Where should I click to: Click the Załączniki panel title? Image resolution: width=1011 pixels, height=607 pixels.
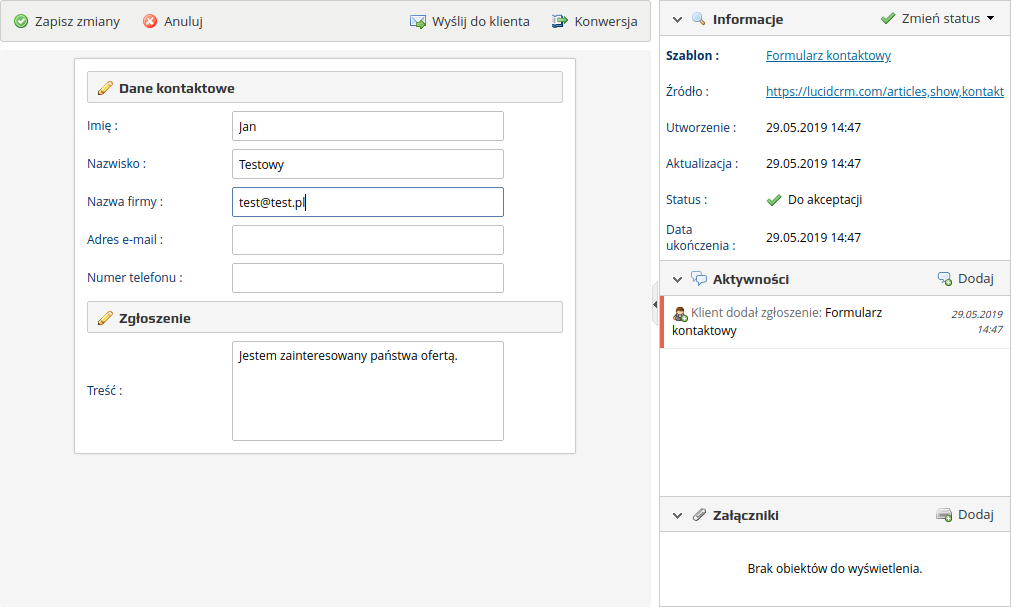click(x=746, y=515)
